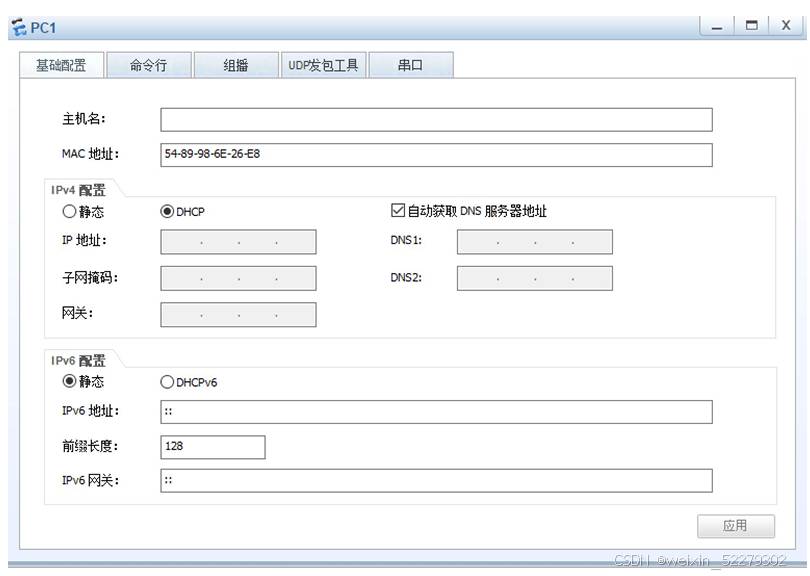Select DHCPv6 radio button

pos(167,382)
